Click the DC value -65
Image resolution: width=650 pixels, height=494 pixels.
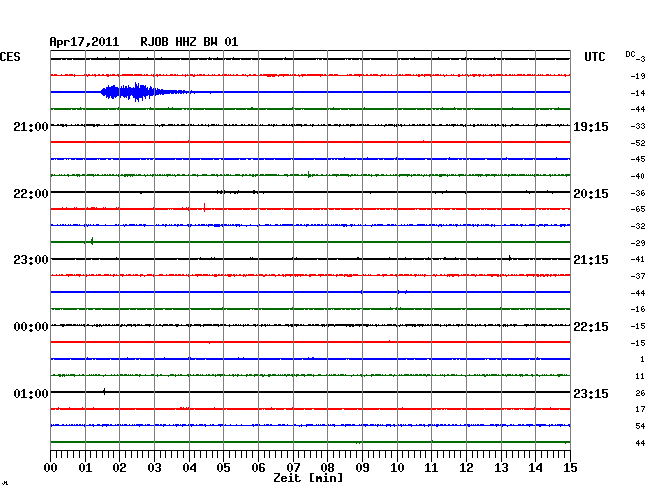click(x=638, y=209)
